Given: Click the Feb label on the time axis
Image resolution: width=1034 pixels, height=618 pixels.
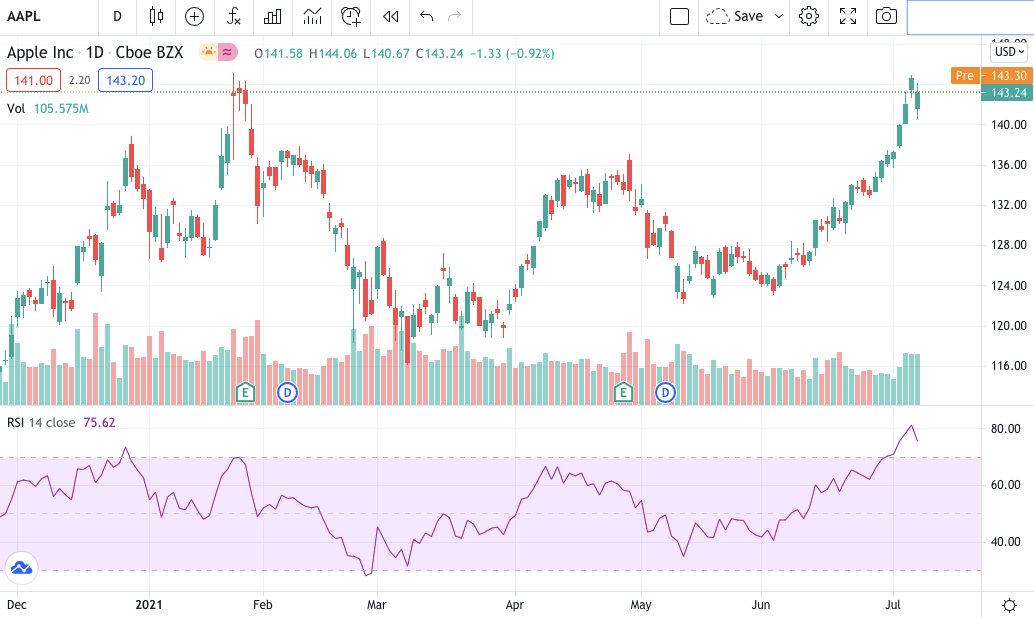Looking at the screenshot, I should (x=262, y=605).
